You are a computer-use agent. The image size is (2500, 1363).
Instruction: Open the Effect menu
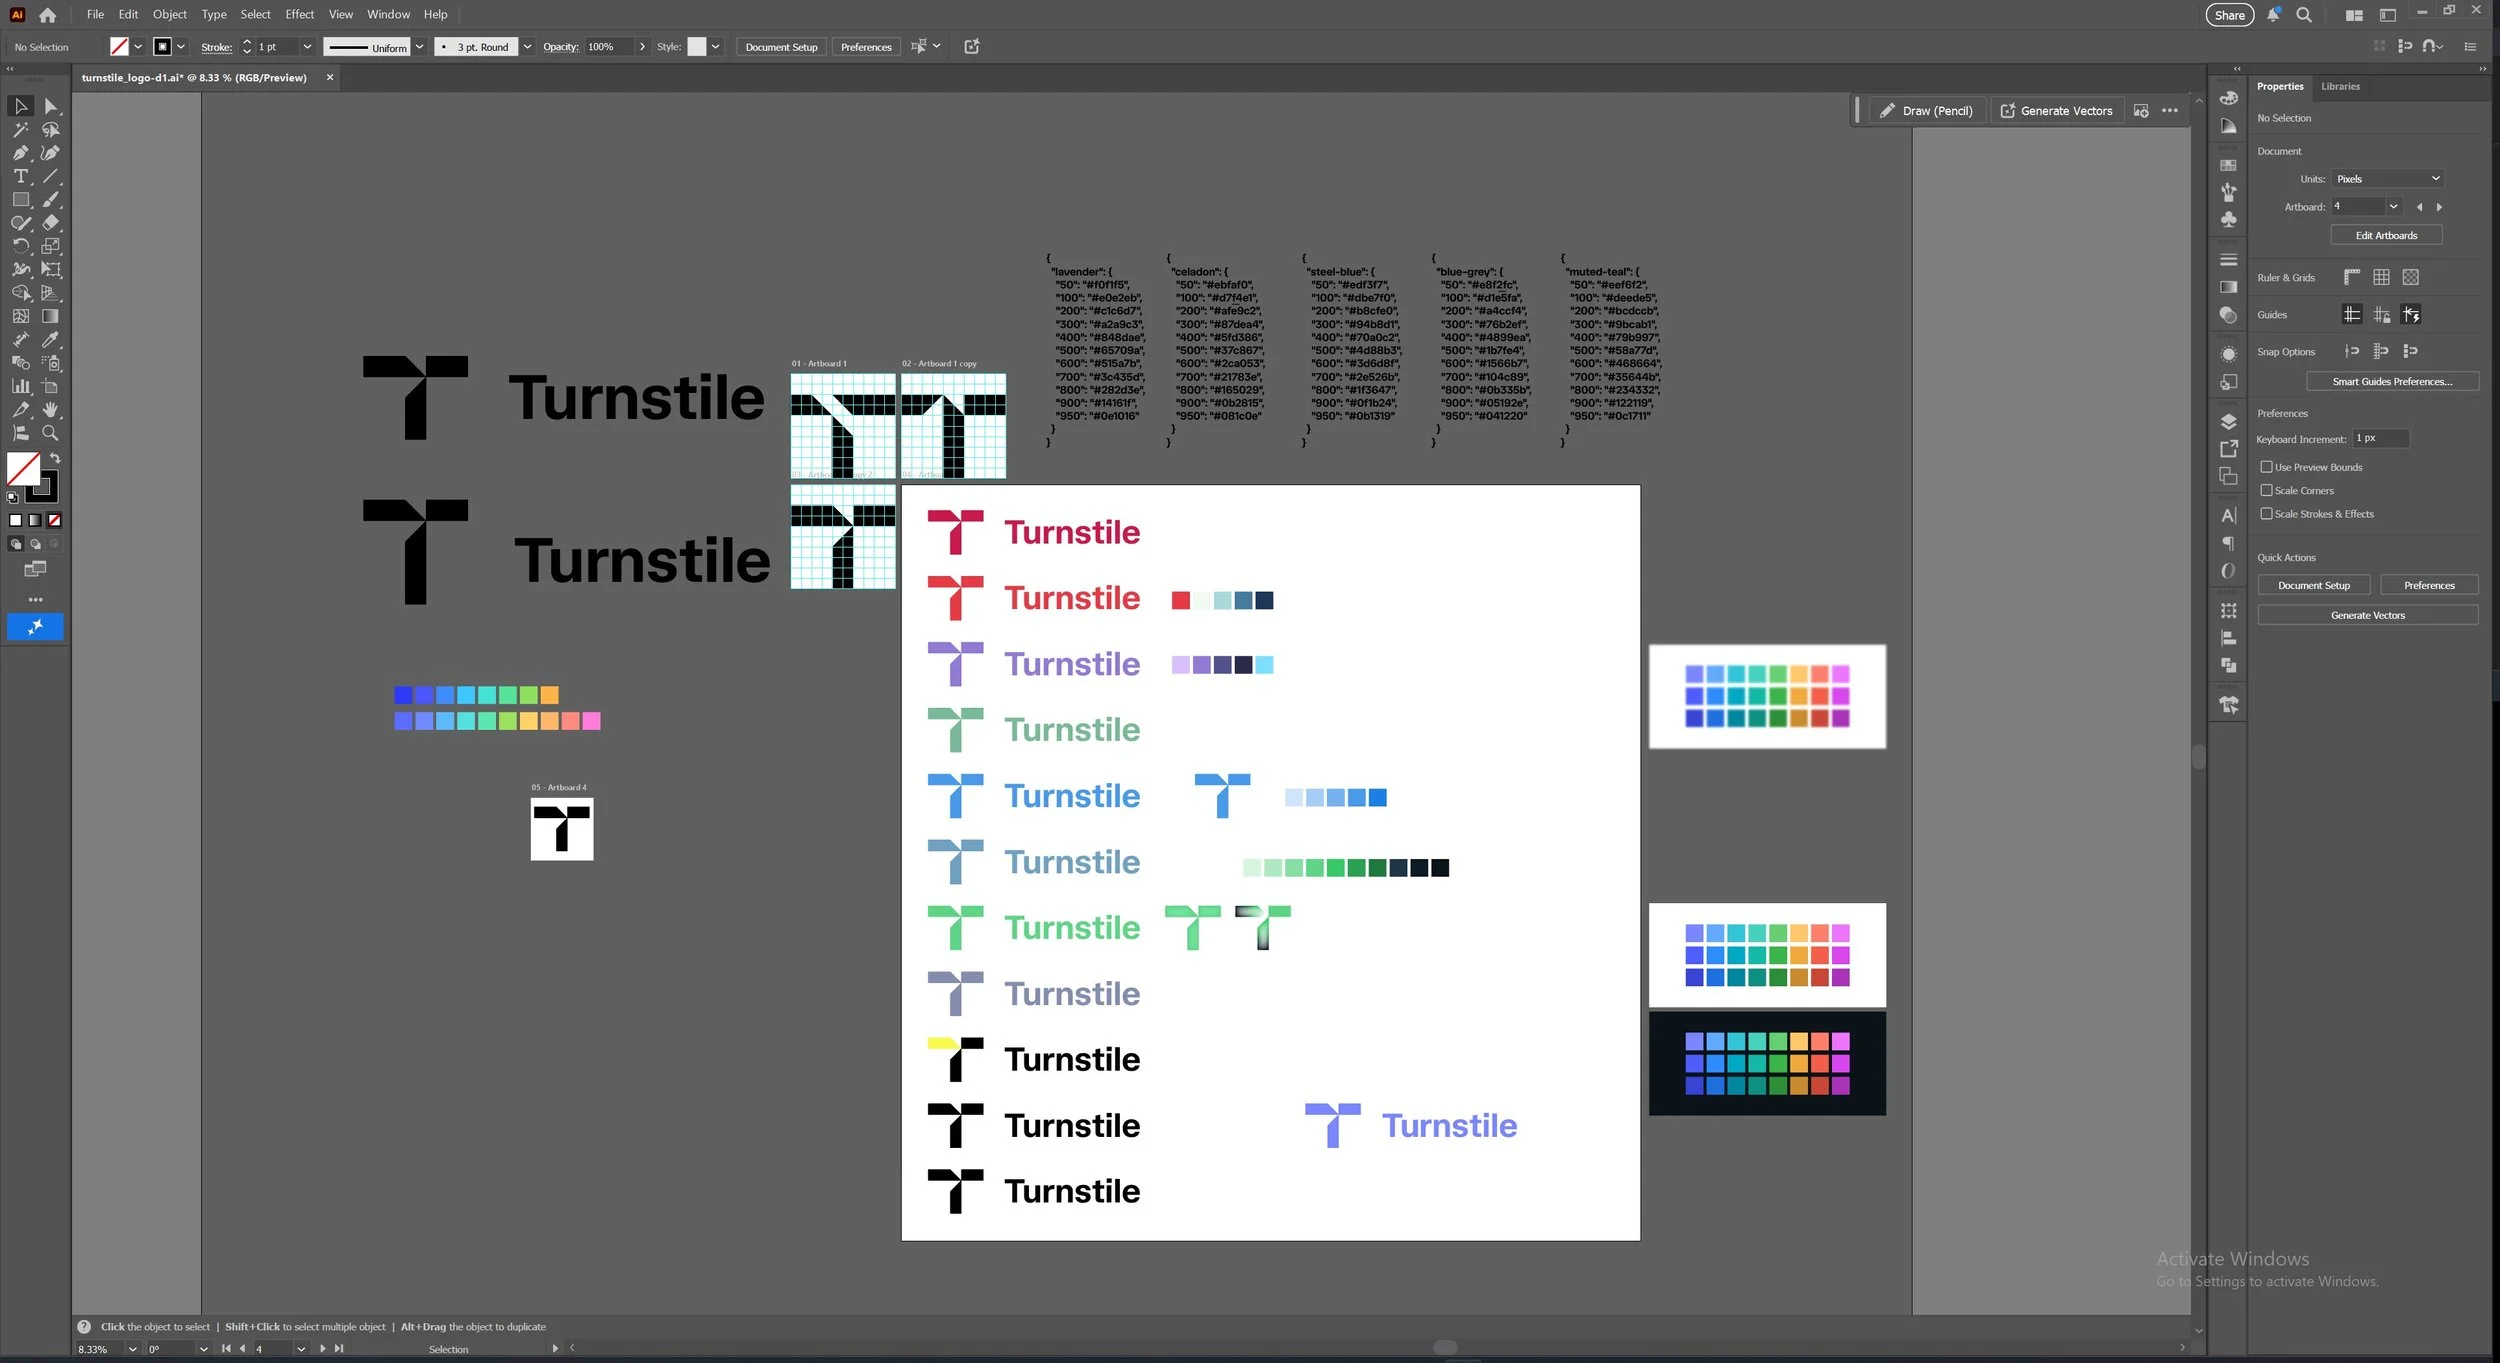pyautogui.click(x=299, y=14)
